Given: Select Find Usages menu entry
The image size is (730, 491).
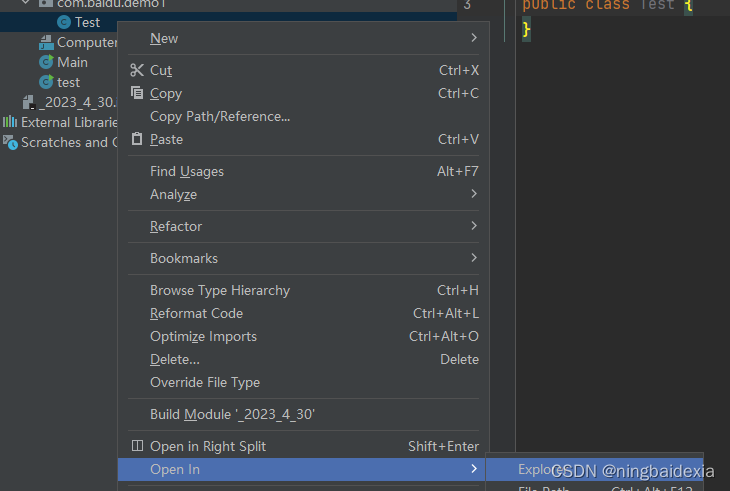Looking at the screenshot, I should [x=304, y=171].
